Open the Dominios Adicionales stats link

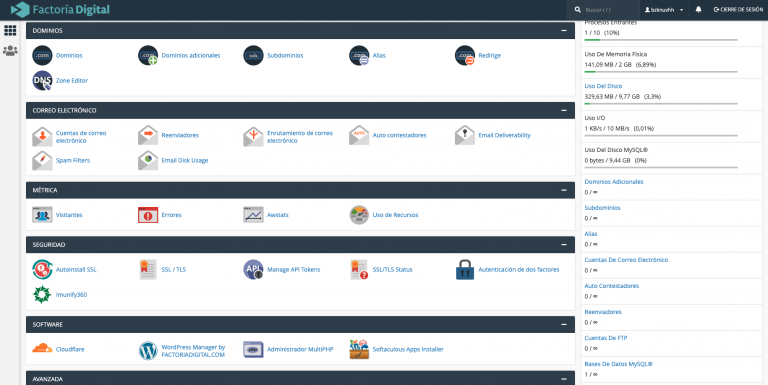click(x=614, y=182)
